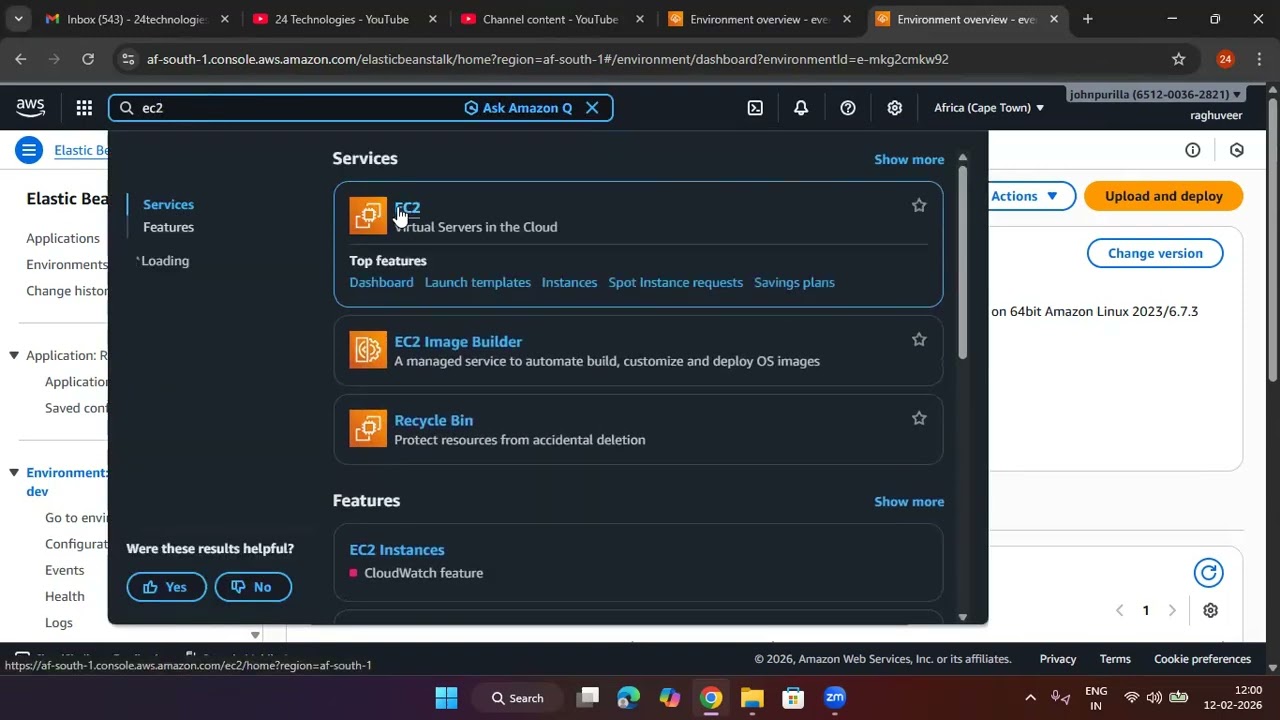This screenshot has width=1280, height=720.
Task: Clear the ec2 search with X icon
Action: point(592,108)
